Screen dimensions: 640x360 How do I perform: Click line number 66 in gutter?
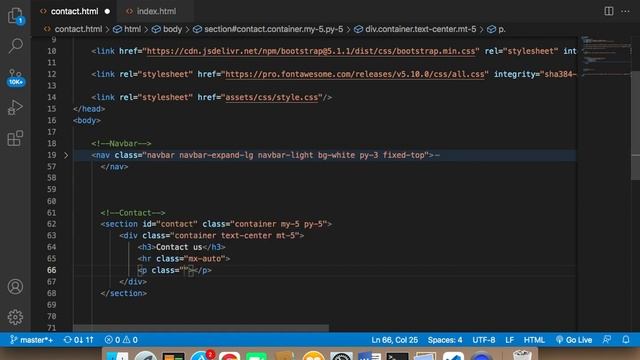point(51,270)
